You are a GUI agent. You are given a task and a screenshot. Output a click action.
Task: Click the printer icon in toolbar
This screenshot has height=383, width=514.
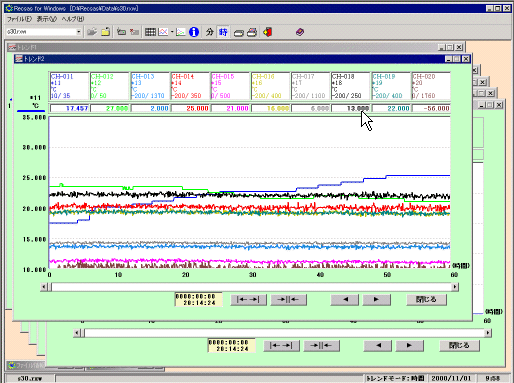pos(252,32)
